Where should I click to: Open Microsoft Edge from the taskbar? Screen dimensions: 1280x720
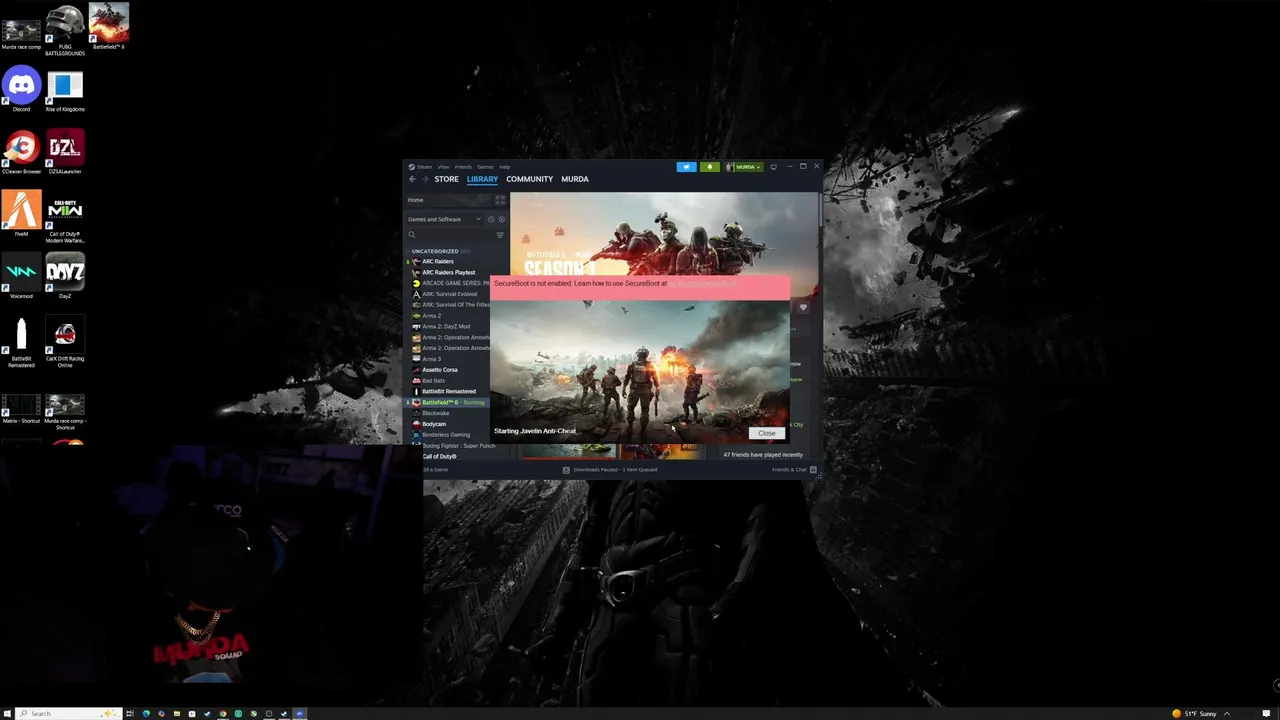coord(146,713)
